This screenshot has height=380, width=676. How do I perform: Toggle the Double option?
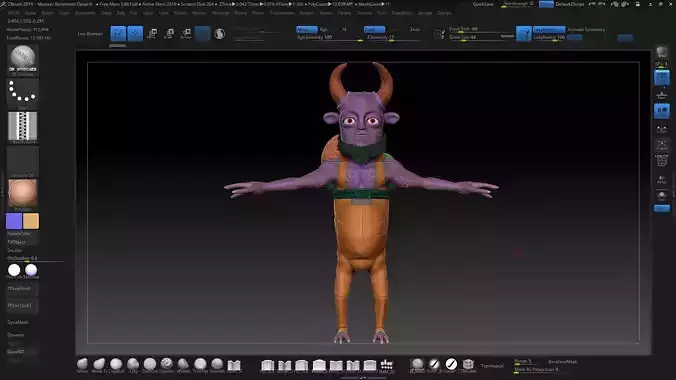click(x=15, y=250)
